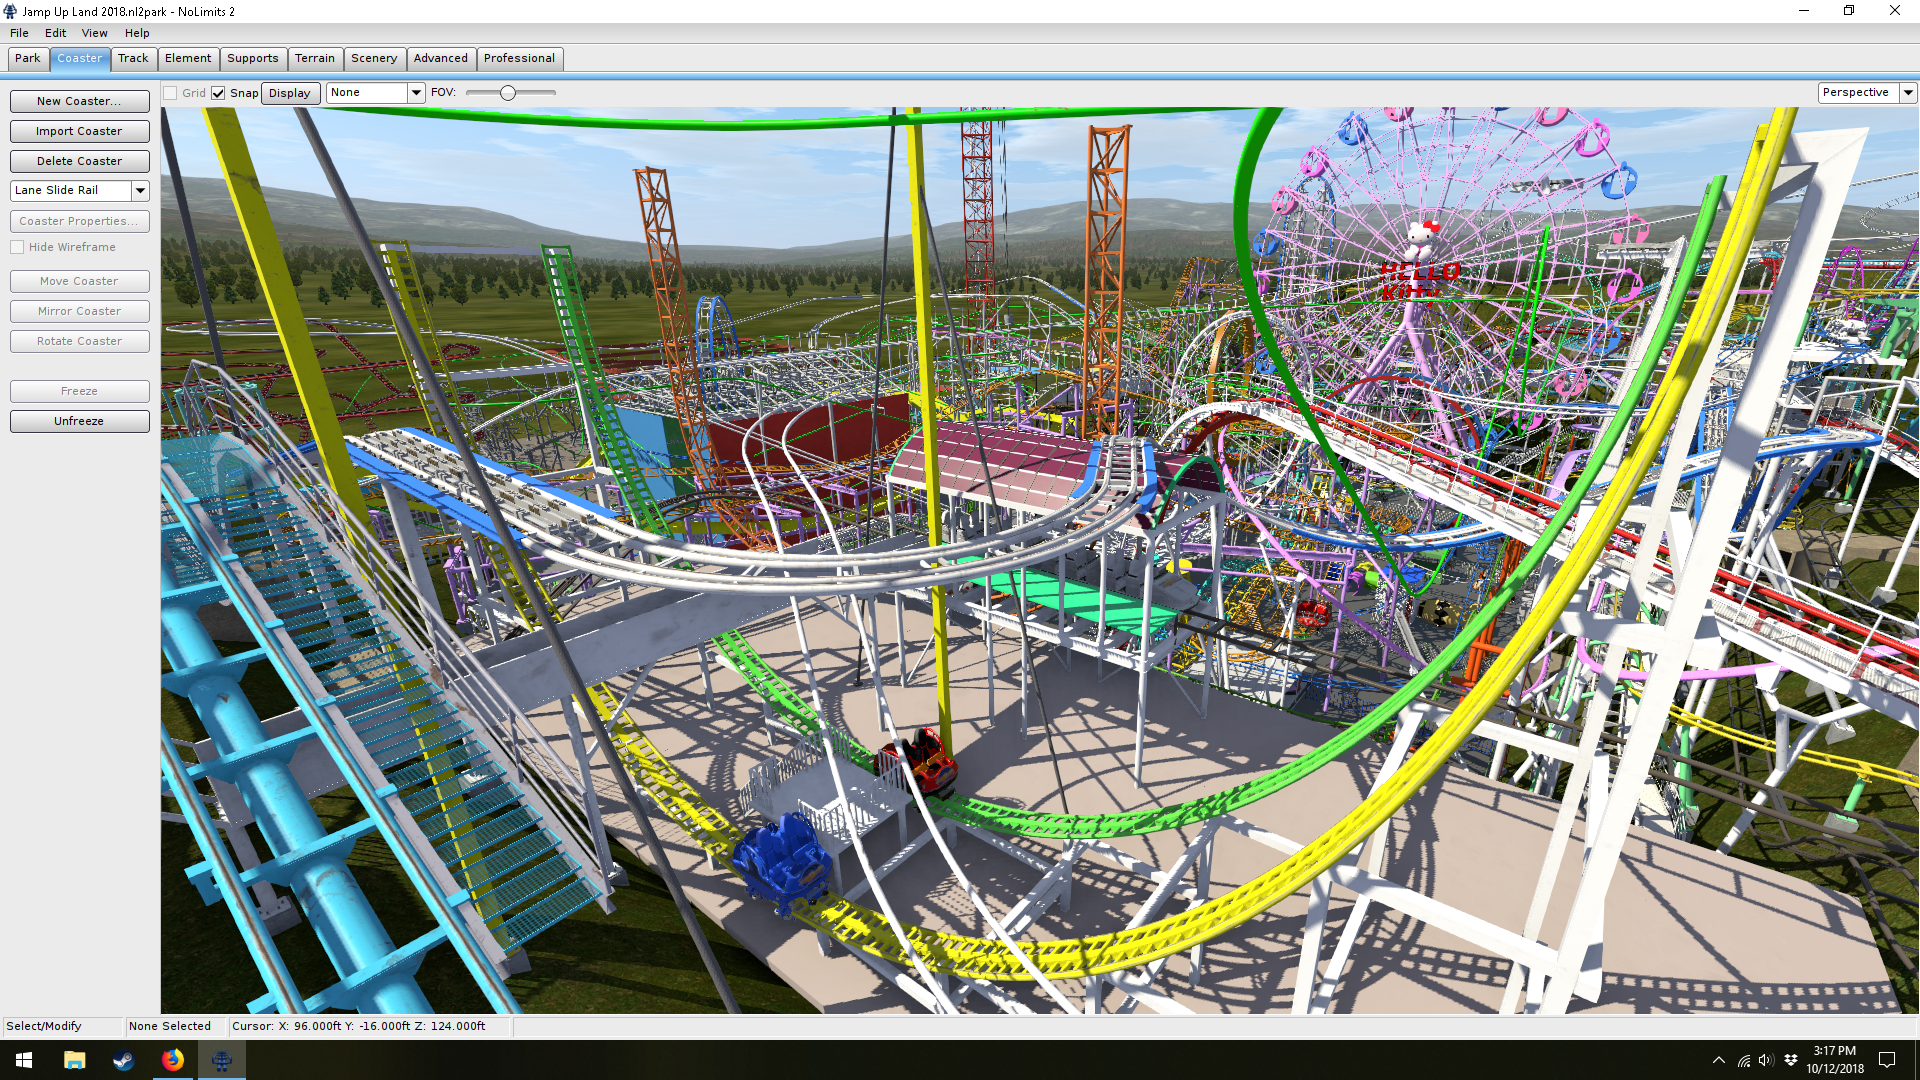
Task: Expand the Lane Slide Rail coaster dropdown
Action: (x=140, y=190)
